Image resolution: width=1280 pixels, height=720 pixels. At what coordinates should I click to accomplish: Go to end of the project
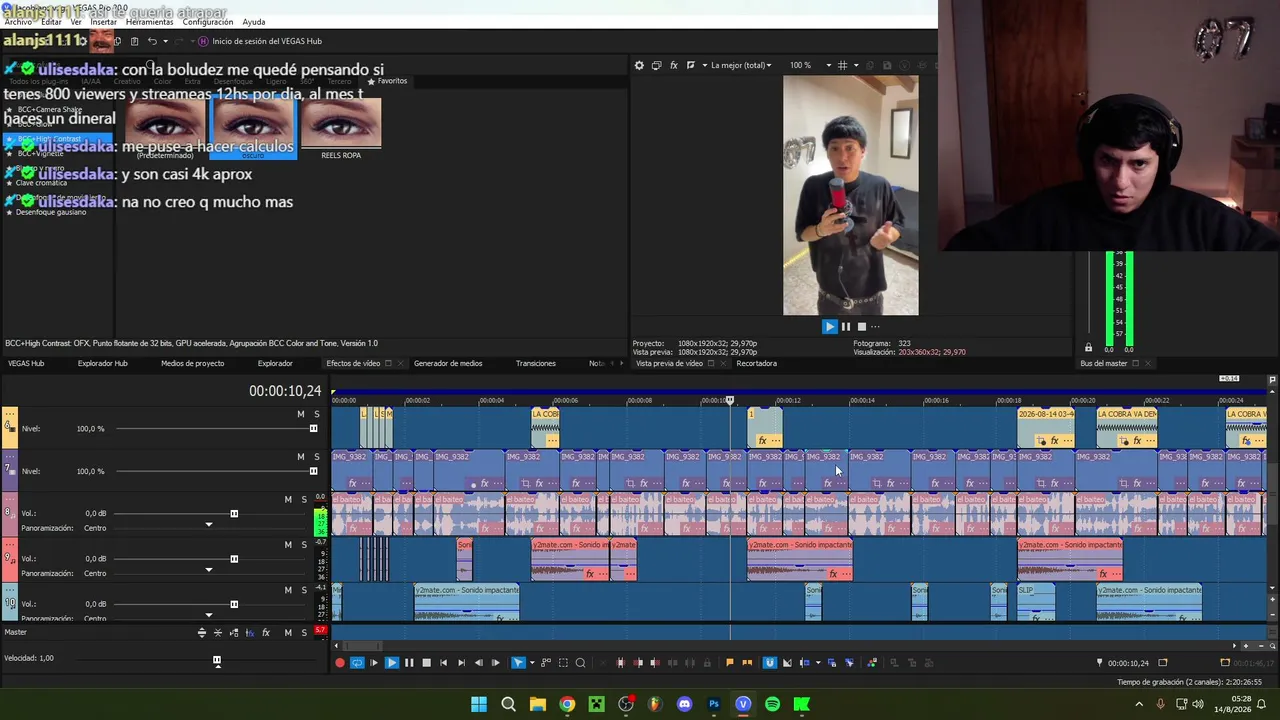point(461,662)
